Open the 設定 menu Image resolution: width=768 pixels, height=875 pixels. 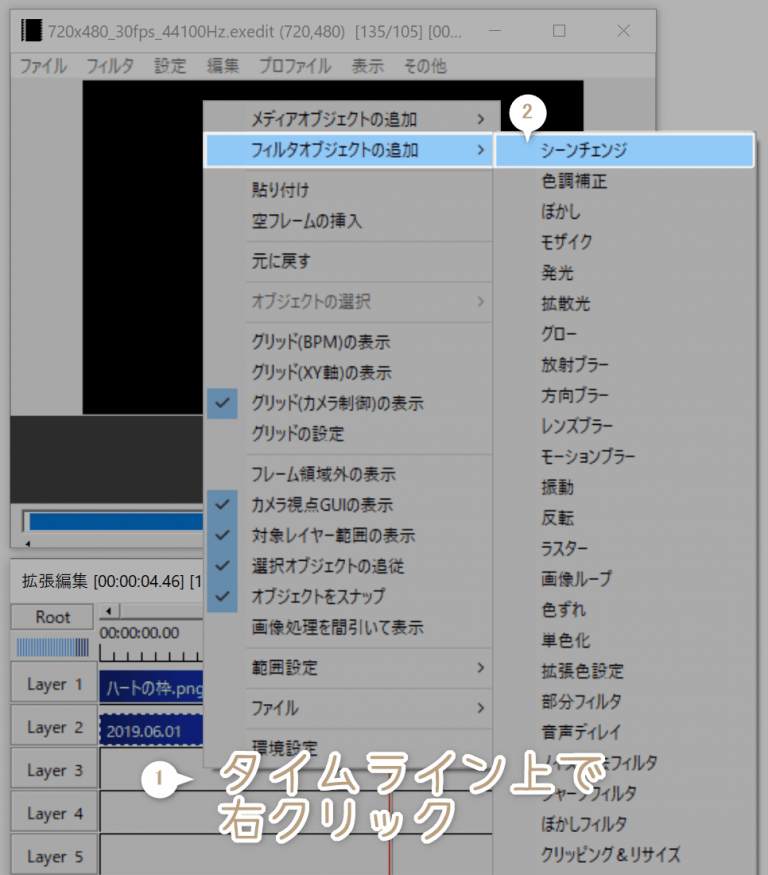point(170,66)
